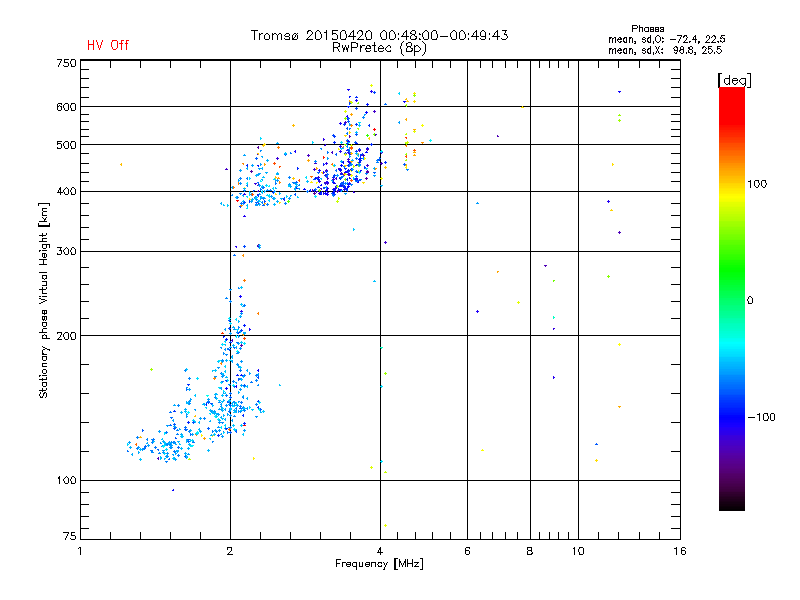800x600 pixels.
Task: Click the x-axis '2' tick label
Action: click(230, 551)
